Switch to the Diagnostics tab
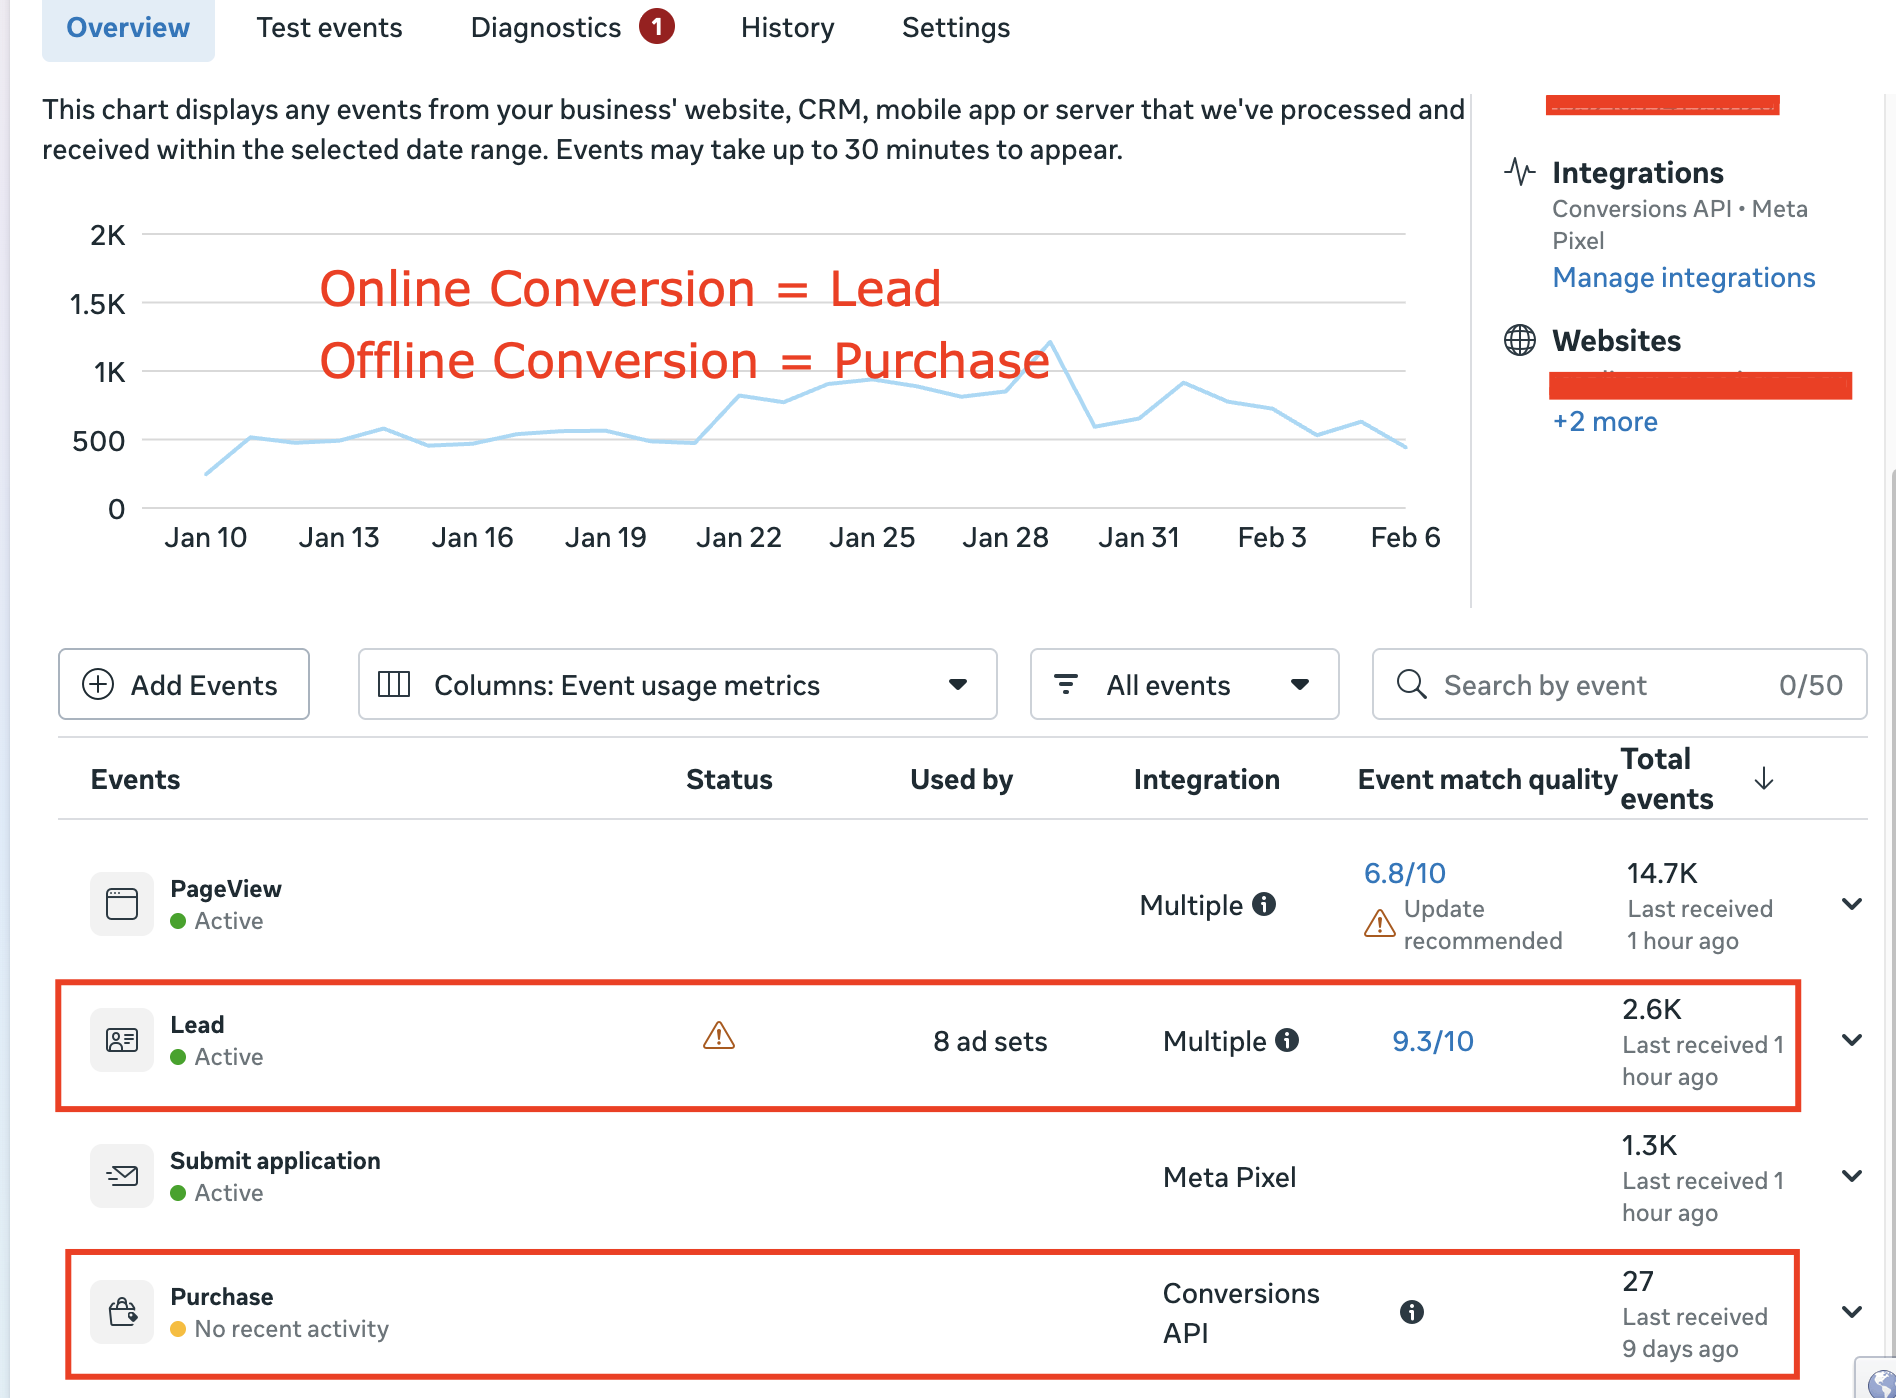This screenshot has width=1896, height=1398. [x=546, y=27]
